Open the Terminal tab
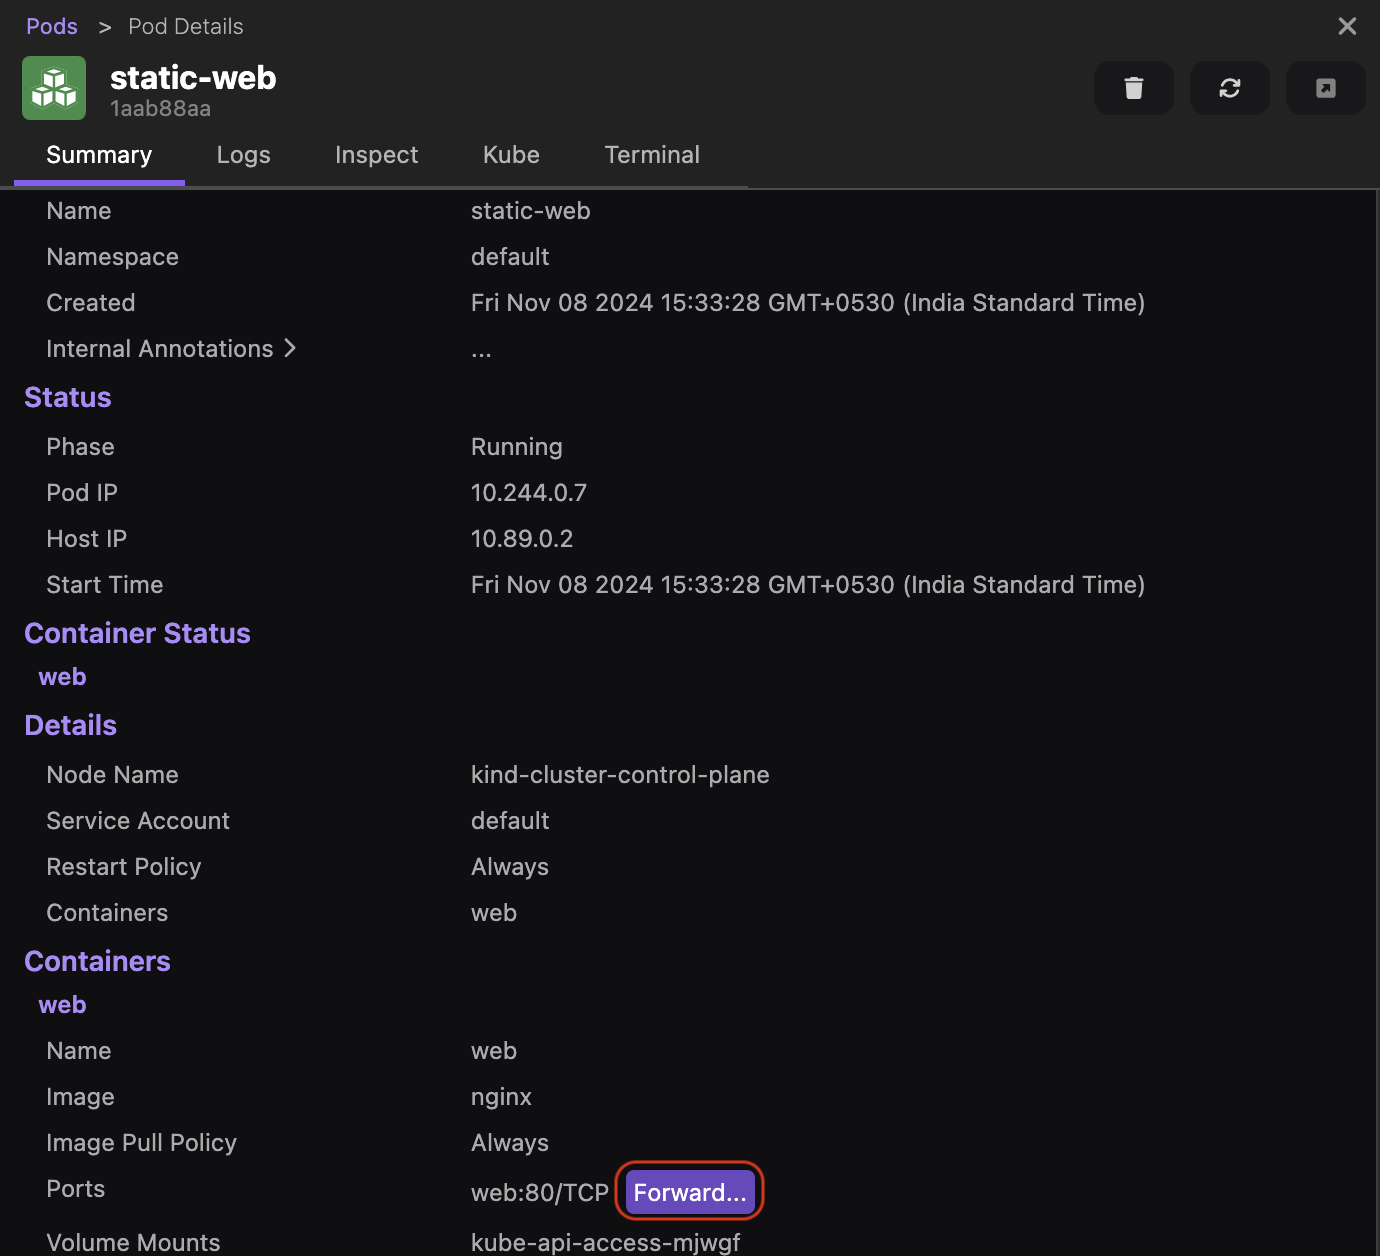1380x1256 pixels. (652, 155)
